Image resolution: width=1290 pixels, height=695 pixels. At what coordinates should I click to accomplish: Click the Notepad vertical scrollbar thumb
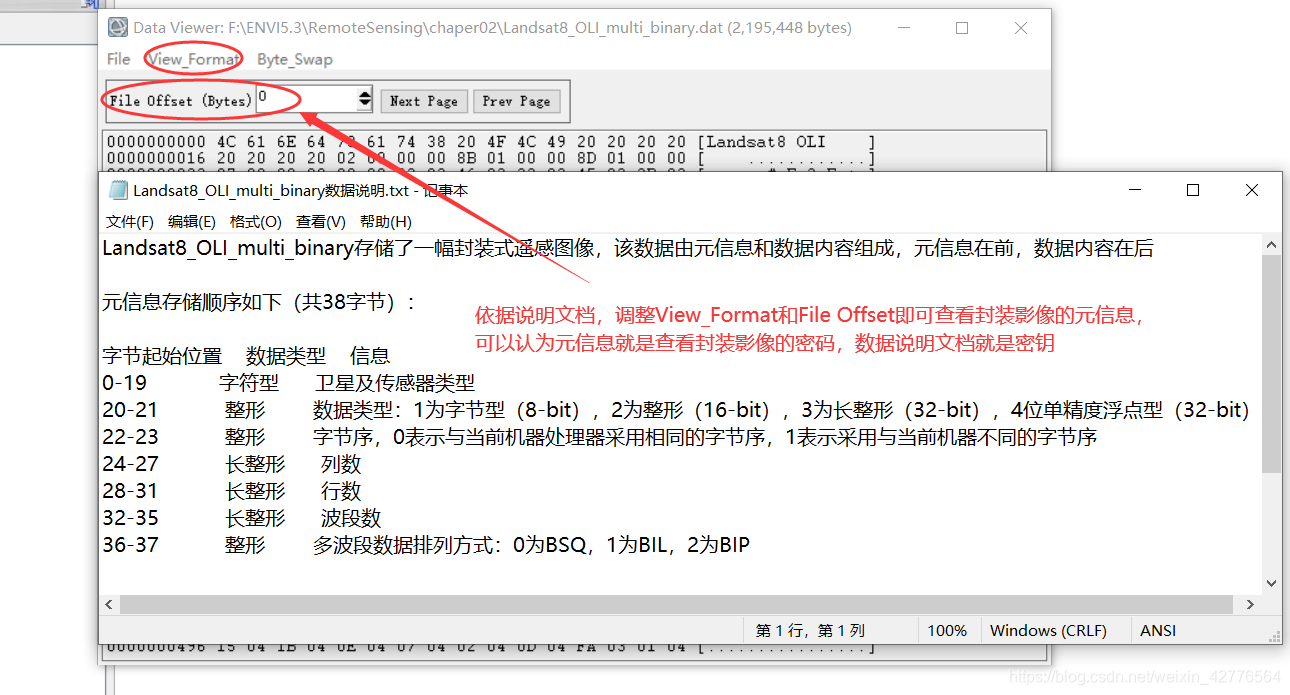tap(1272, 364)
